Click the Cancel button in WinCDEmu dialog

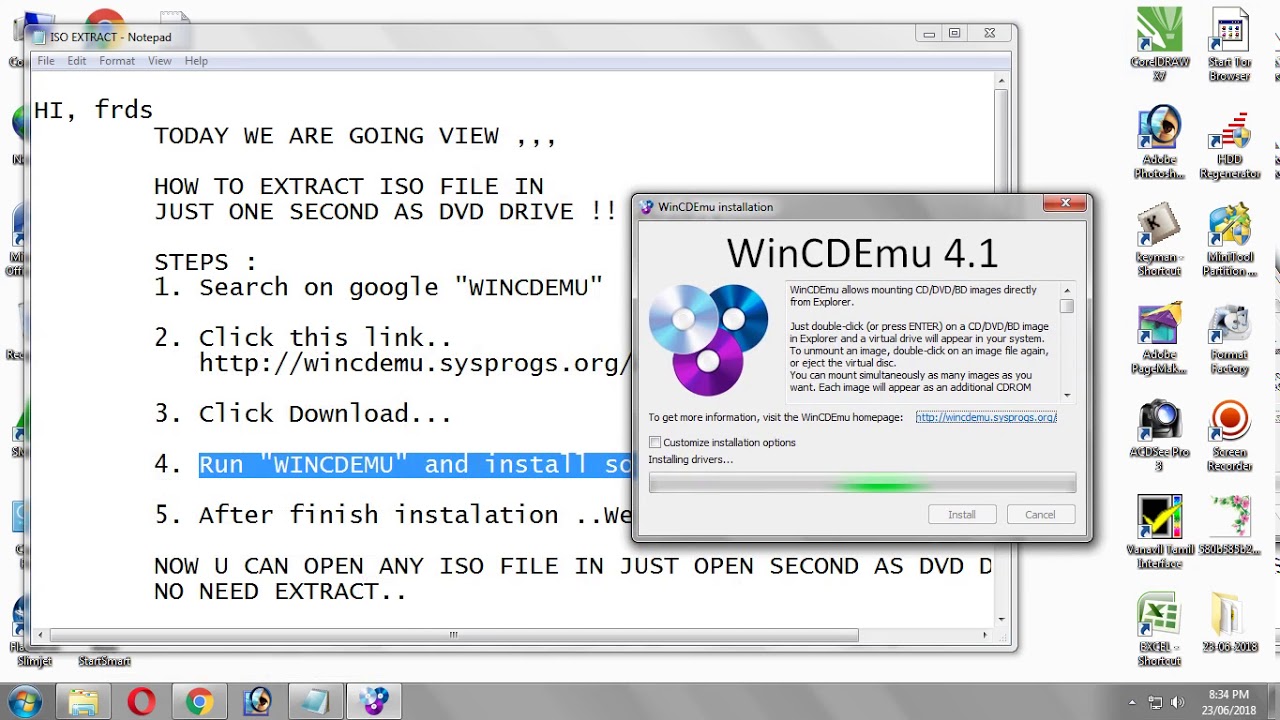[x=1040, y=515]
